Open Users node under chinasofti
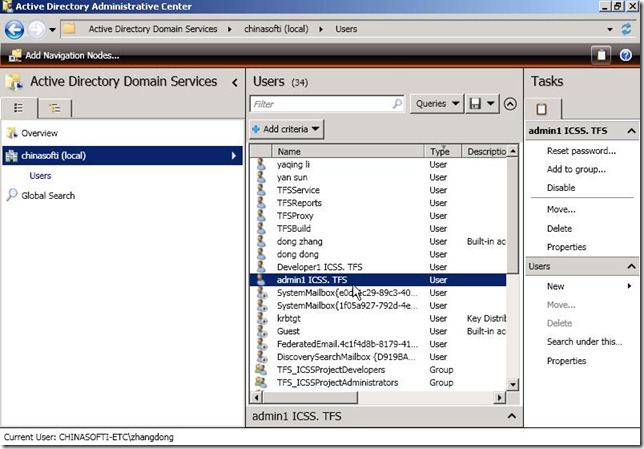 coord(40,176)
